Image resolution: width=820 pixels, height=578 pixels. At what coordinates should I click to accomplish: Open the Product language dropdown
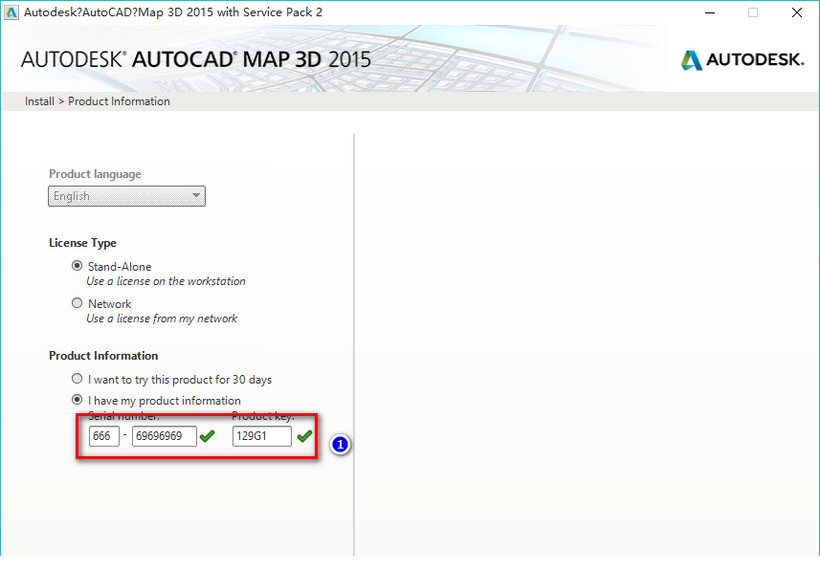click(x=127, y=196)
